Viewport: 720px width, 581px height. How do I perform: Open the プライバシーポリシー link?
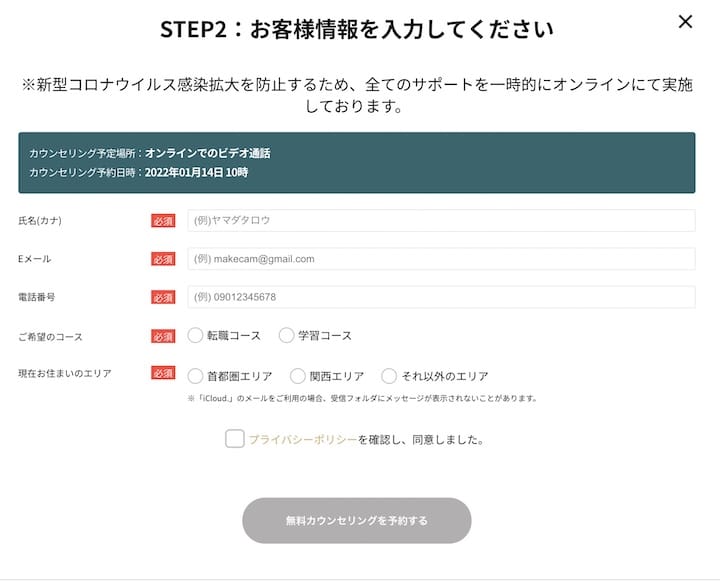[302, 440]
